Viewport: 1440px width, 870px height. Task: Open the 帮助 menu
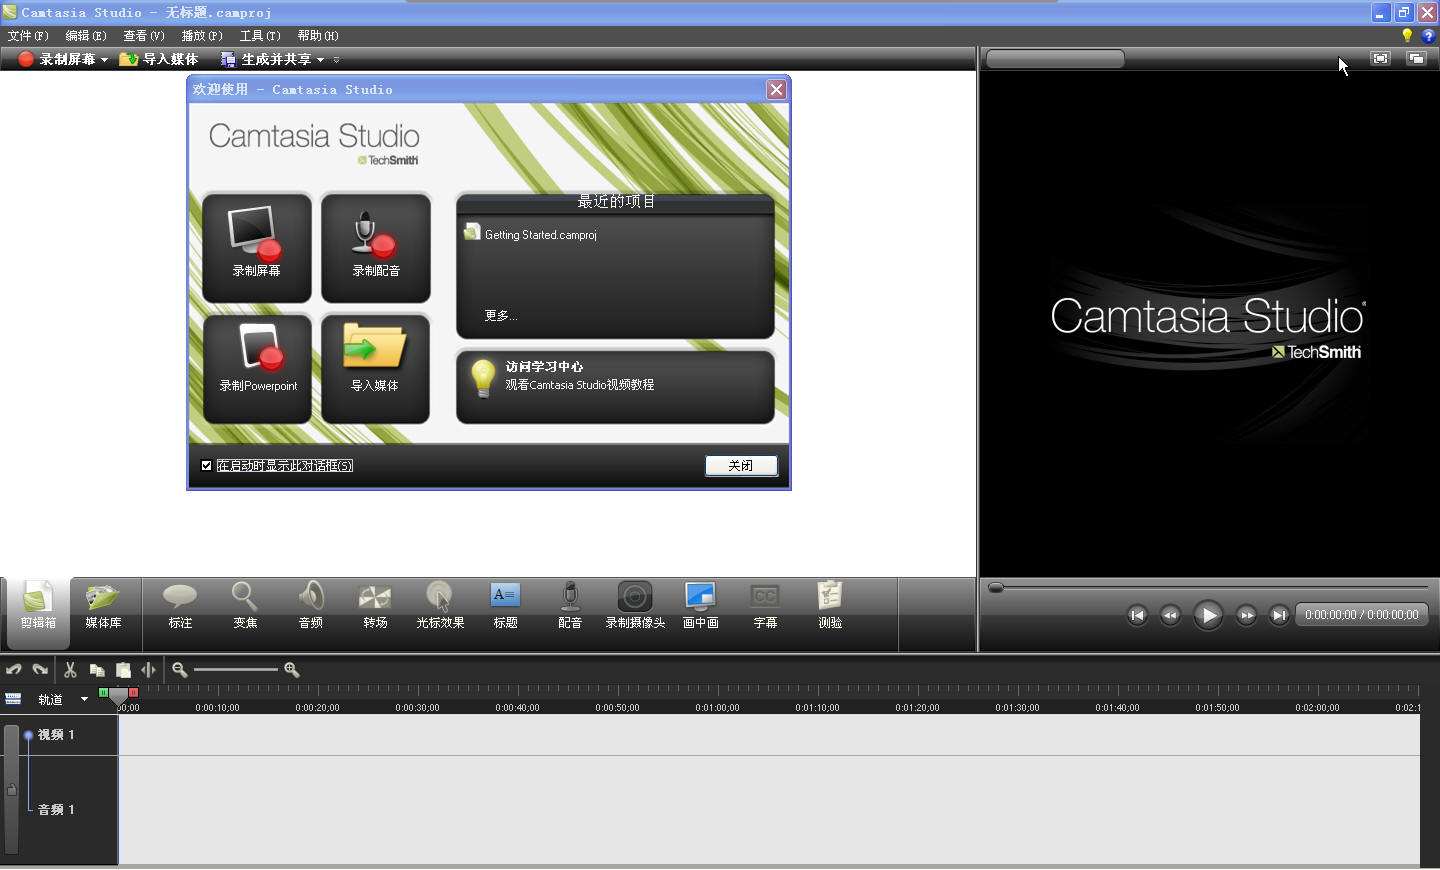coord(318,36)
